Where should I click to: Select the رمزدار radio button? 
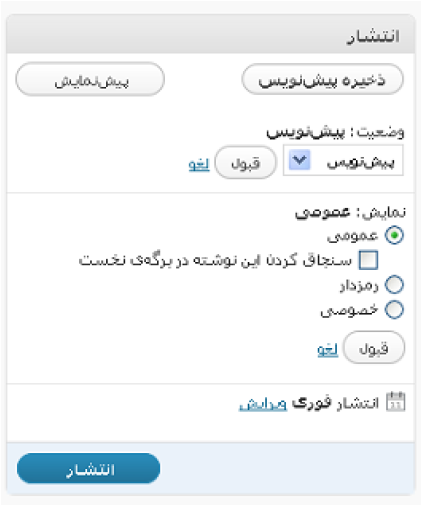click(394, 285)
